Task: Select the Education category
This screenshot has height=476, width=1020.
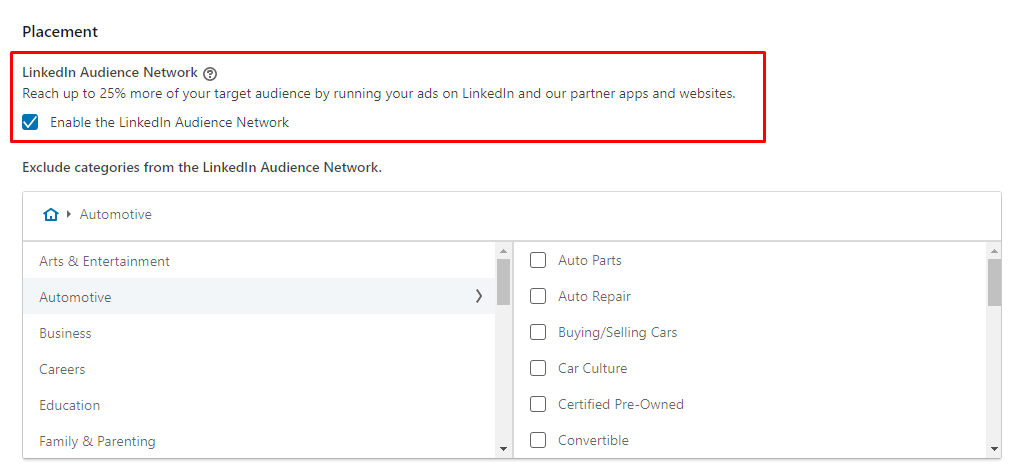Action: 259,405
